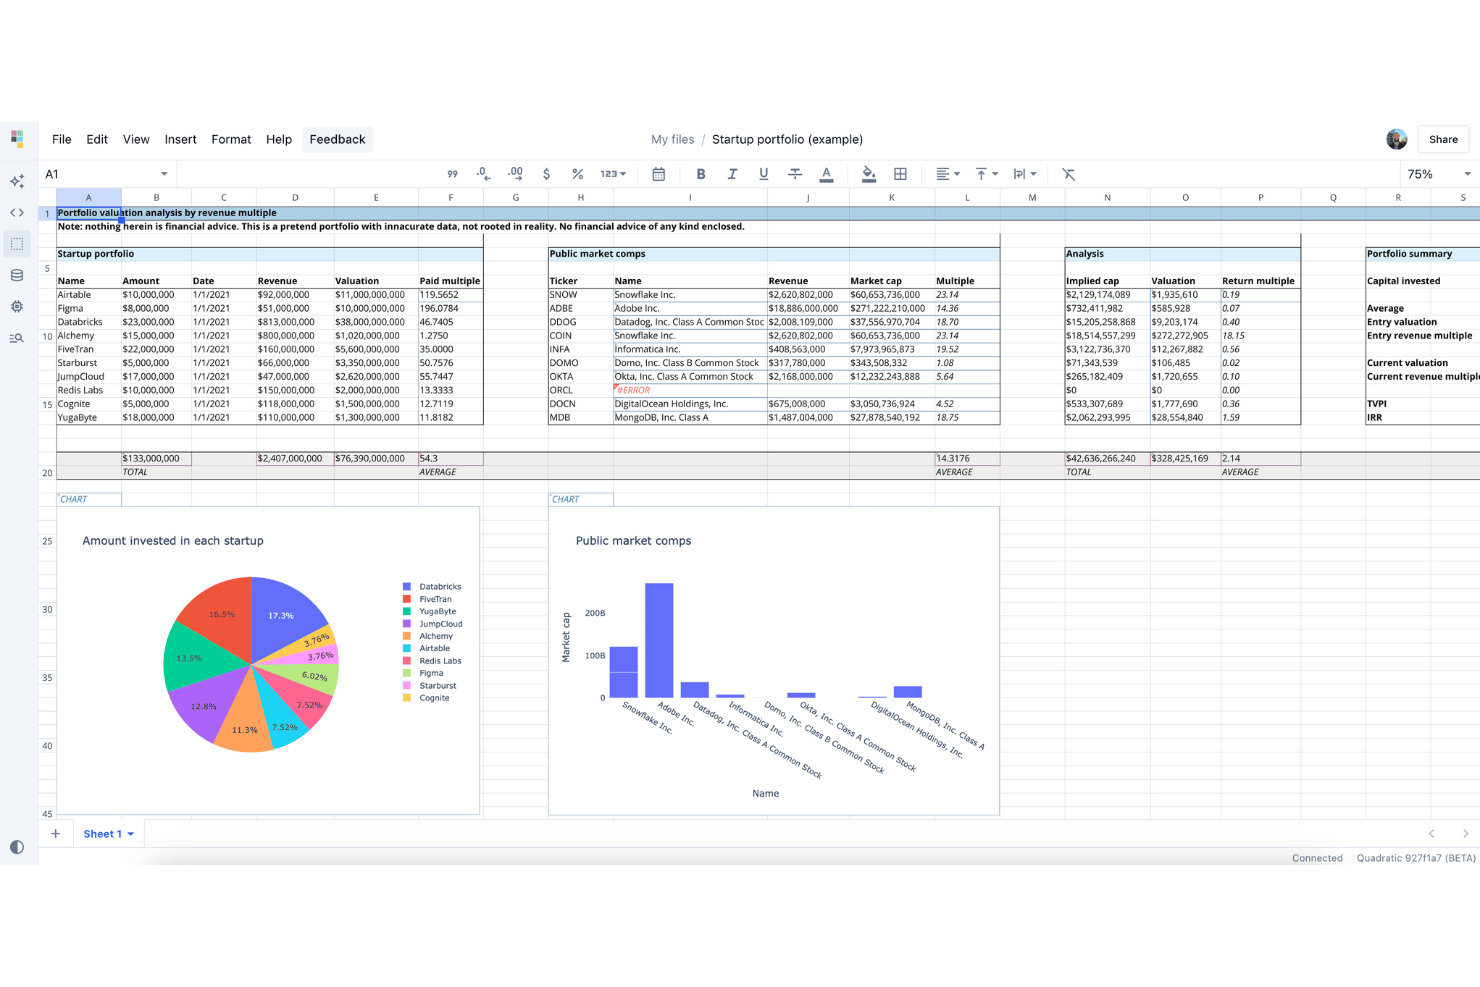Open the text color picker

coord(826,174)
